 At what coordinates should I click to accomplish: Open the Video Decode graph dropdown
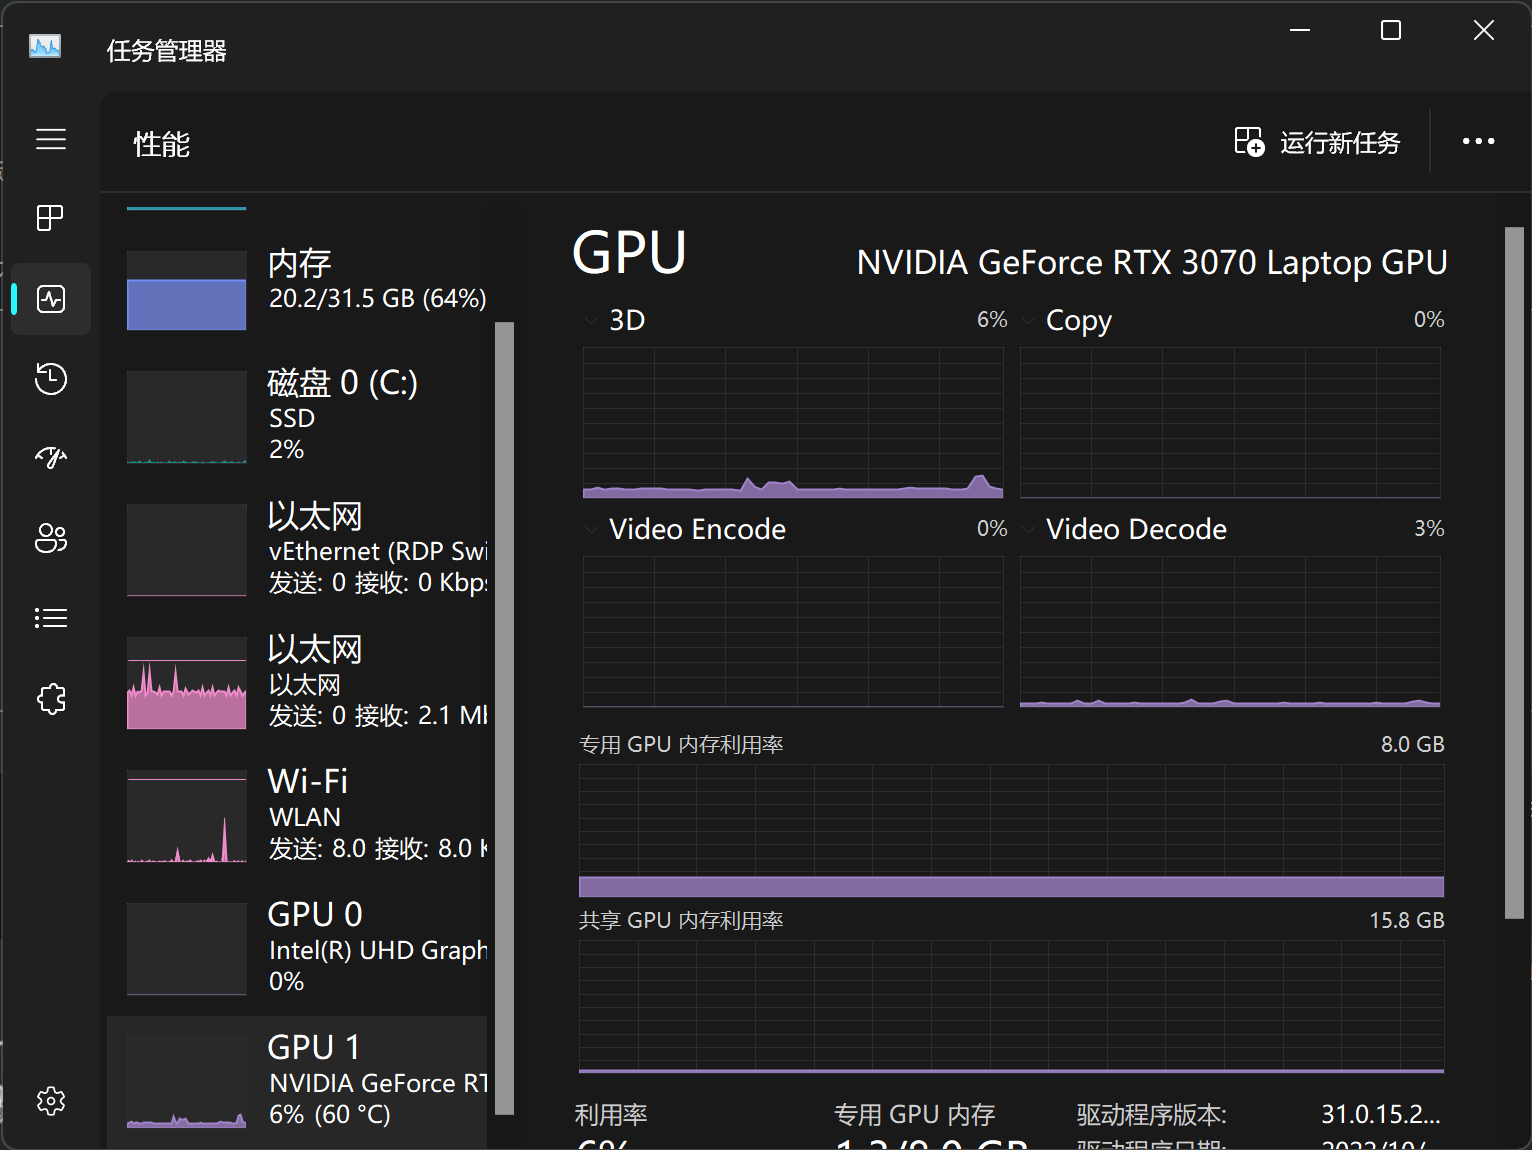click(x=1028, y=529)
